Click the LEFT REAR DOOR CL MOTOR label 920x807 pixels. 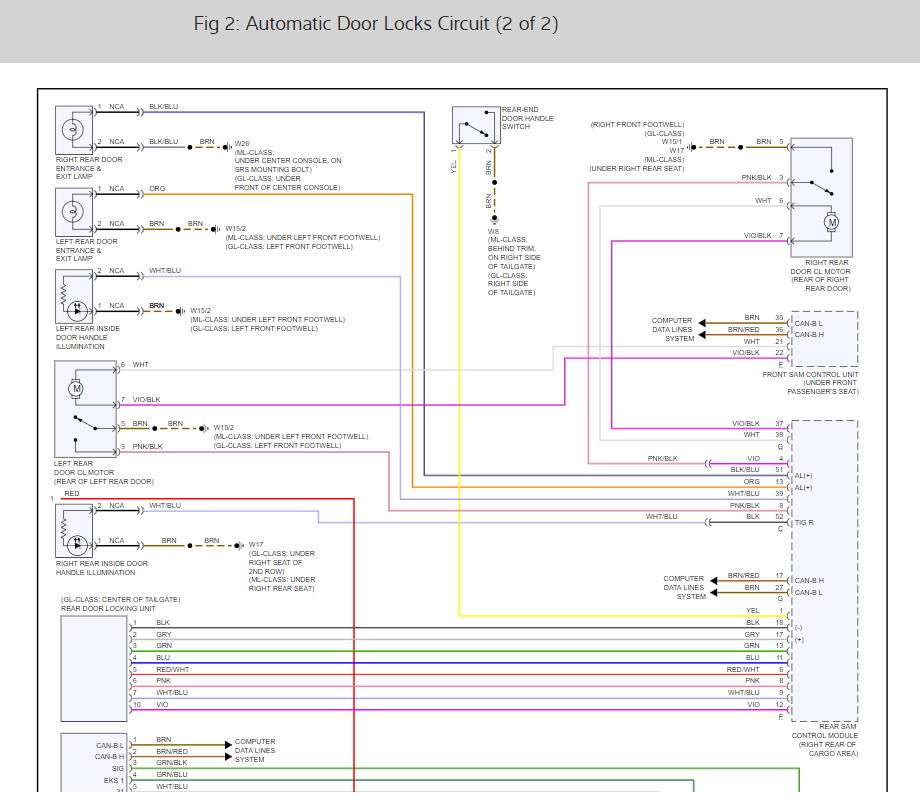(x=104, y=472)
